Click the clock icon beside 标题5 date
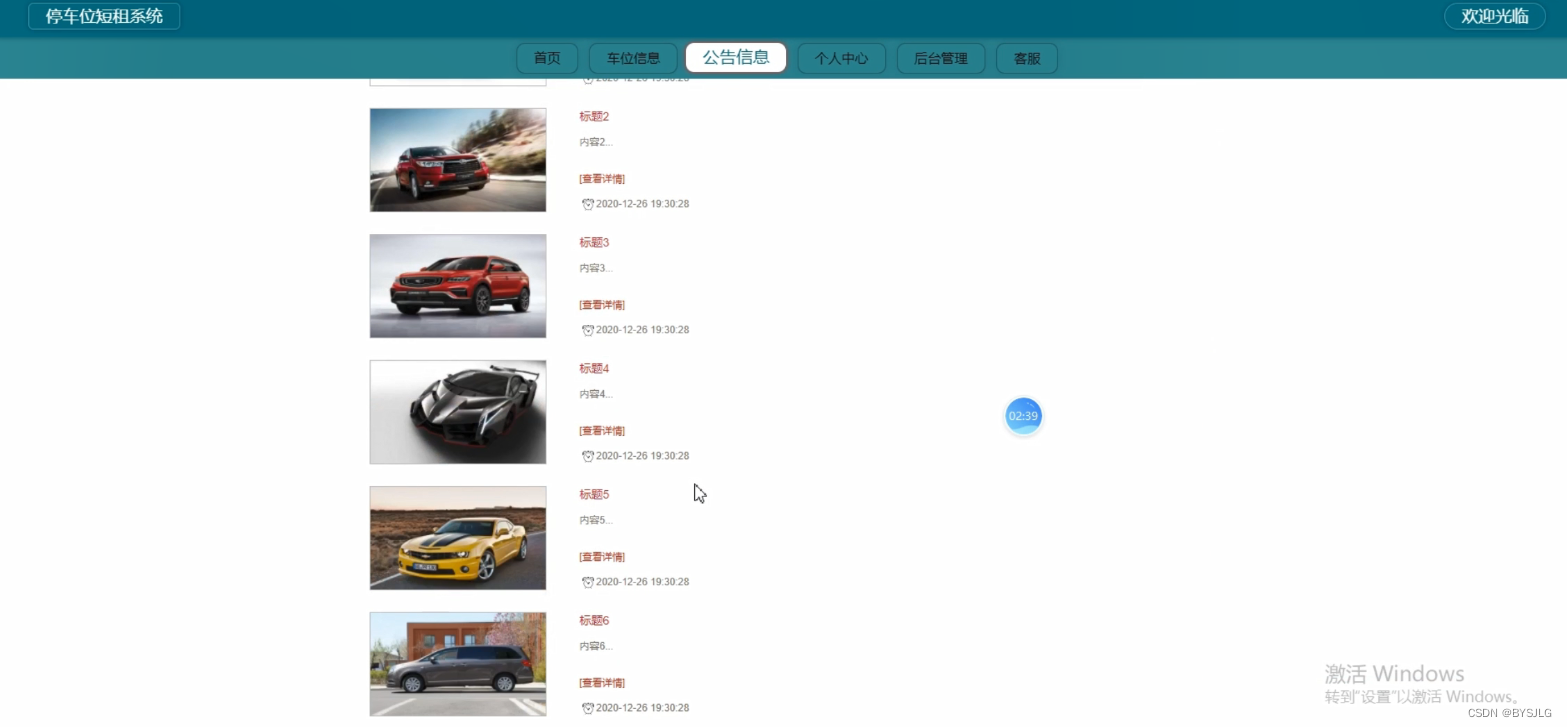 click(588, 582)
